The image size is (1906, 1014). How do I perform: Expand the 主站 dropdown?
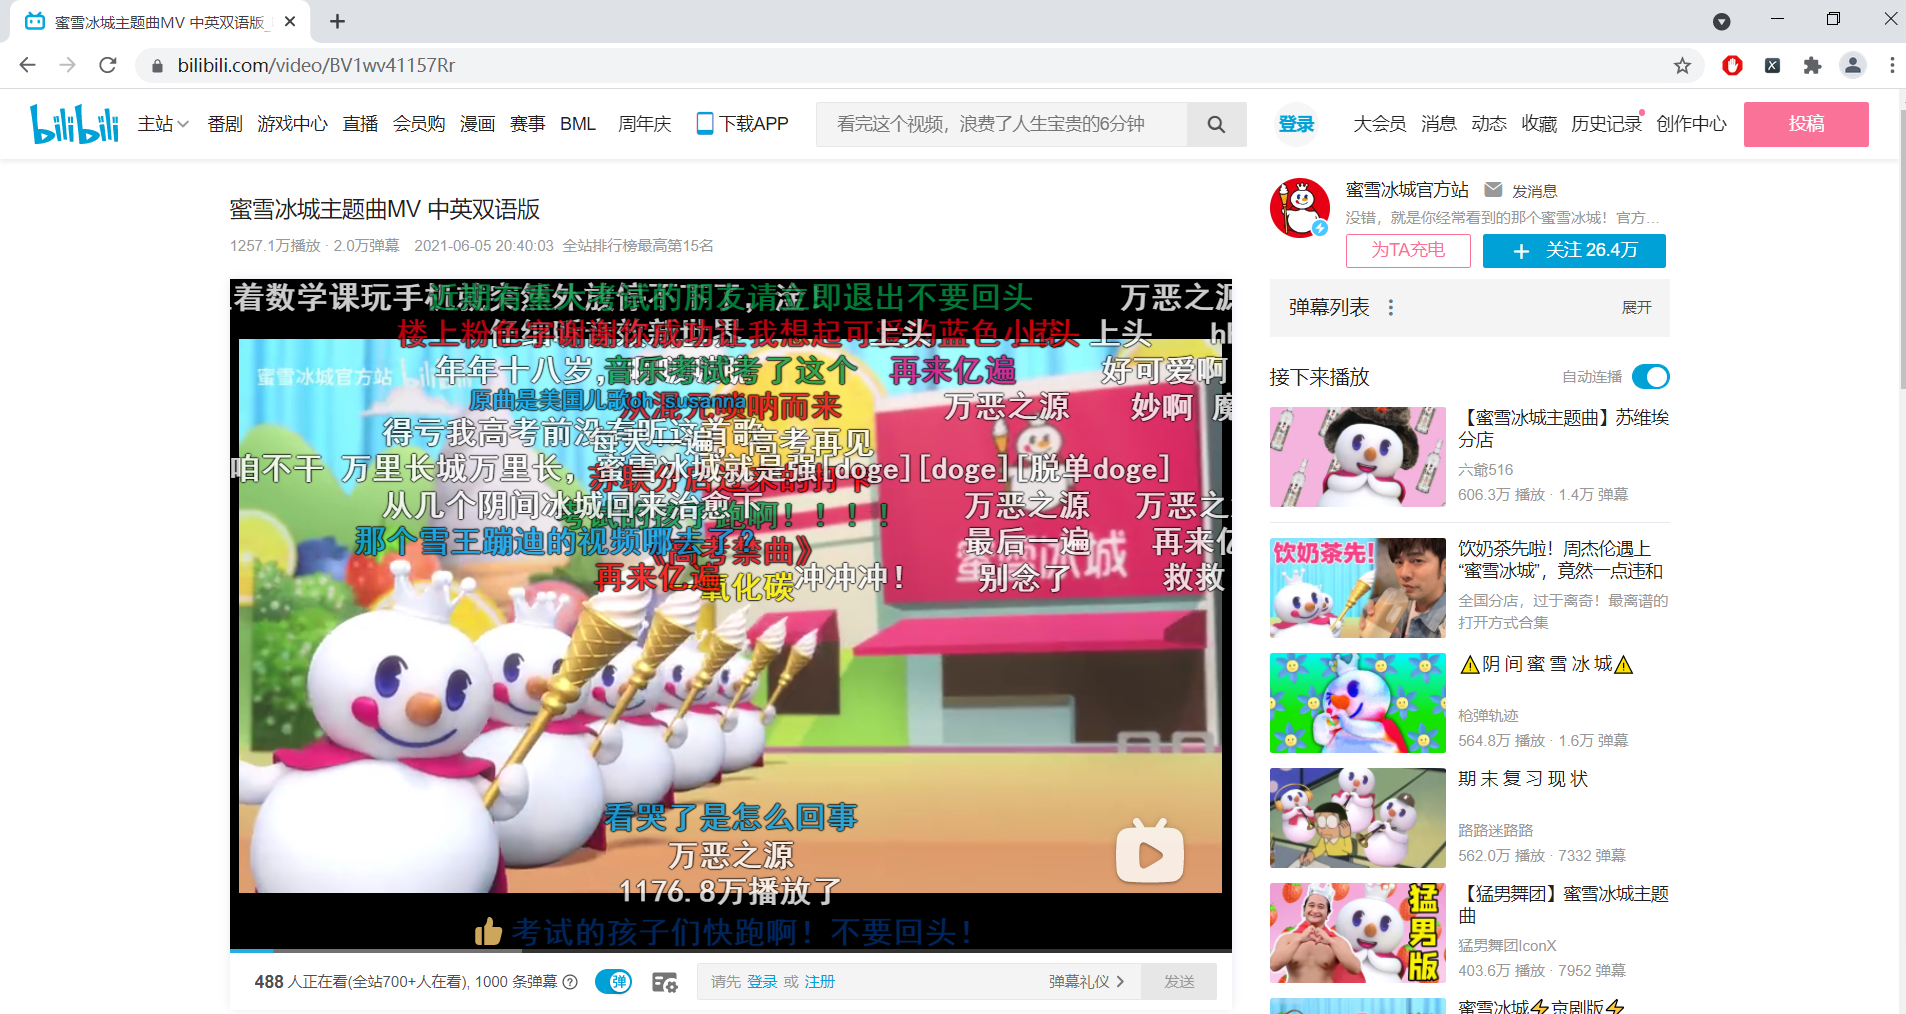tap(163, 124)
